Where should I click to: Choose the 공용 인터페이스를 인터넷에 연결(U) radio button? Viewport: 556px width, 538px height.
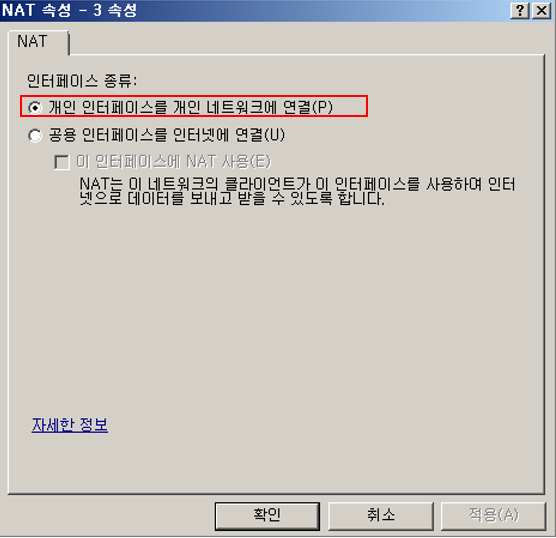156,135
